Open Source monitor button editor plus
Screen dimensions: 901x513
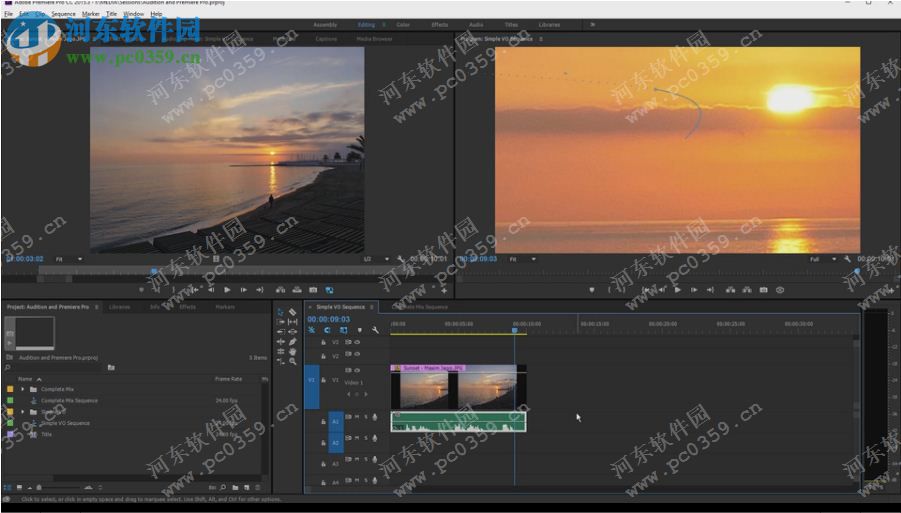[444, 291]
